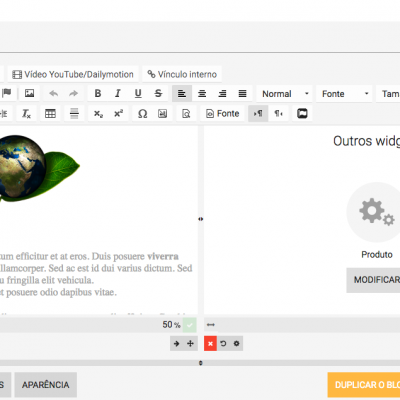Insert a YouTube/Dailymotion video
Image resolution: width=400 pixels, height=400 pixels.
pyautogui.click(x=73, y=74)
